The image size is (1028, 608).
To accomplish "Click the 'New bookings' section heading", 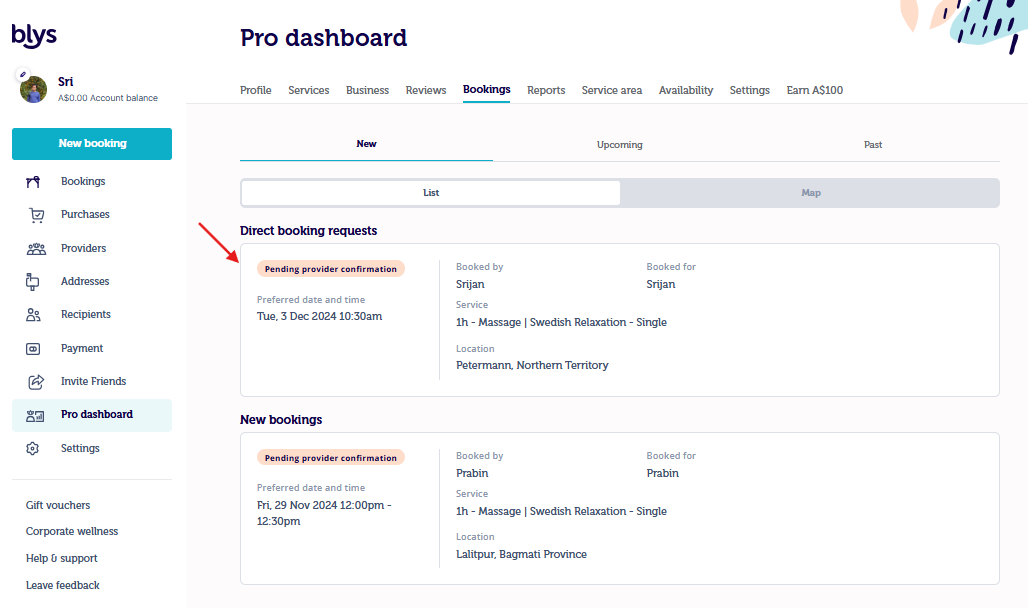I will pyautogui.click(x=281, y=420).
